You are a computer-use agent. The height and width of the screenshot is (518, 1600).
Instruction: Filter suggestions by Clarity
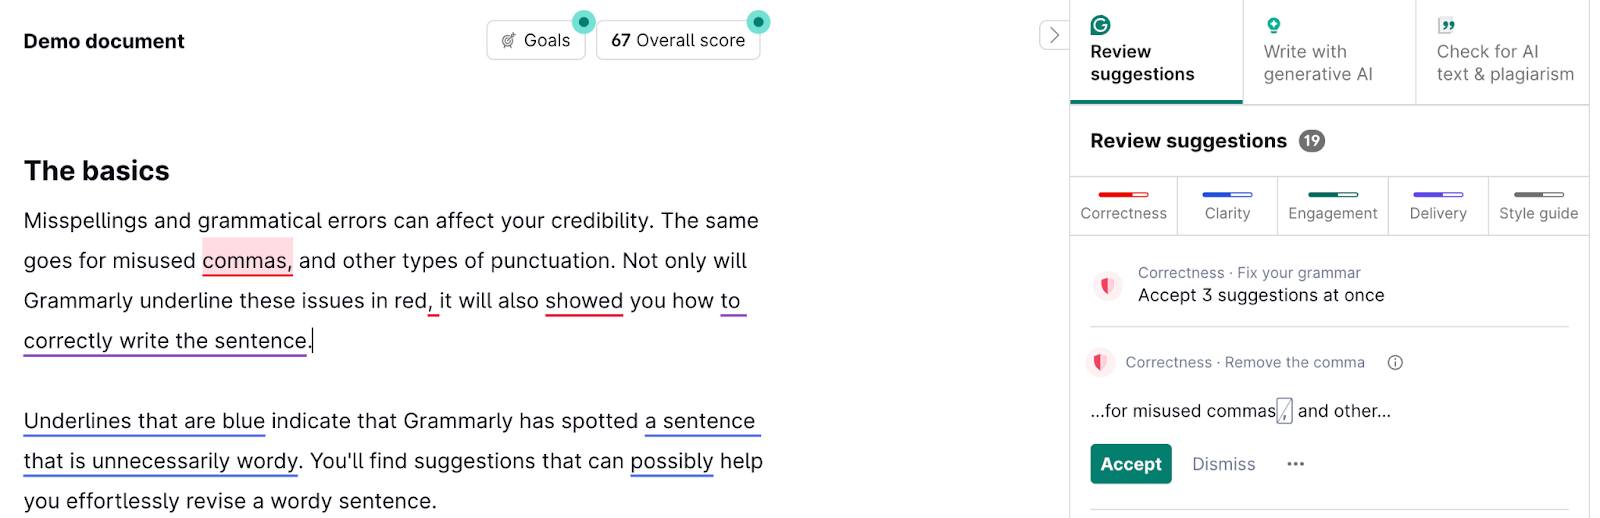coord(1227,206)
